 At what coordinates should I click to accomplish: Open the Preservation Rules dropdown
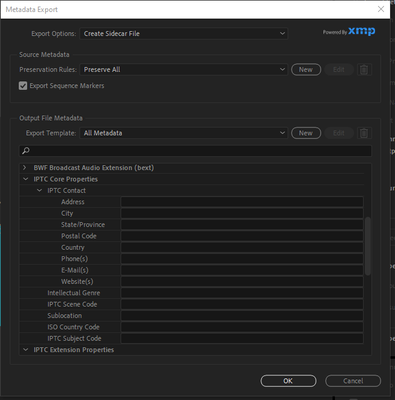(183, 70)
